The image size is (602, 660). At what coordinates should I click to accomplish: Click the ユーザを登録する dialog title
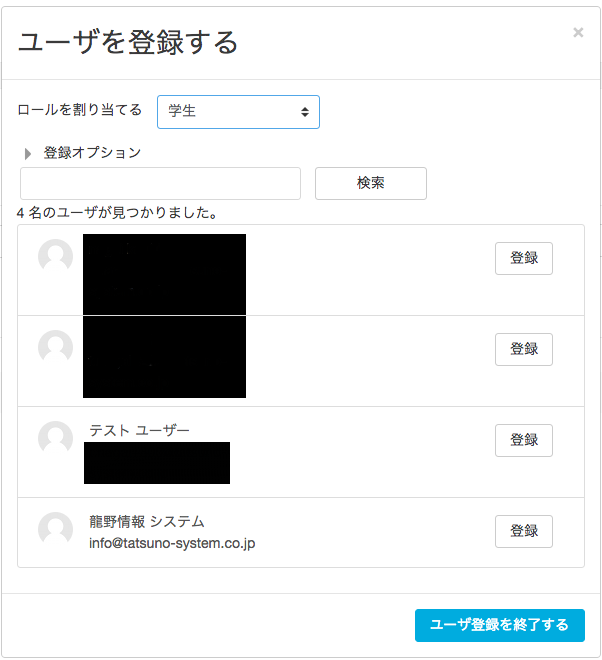point(128,42)
